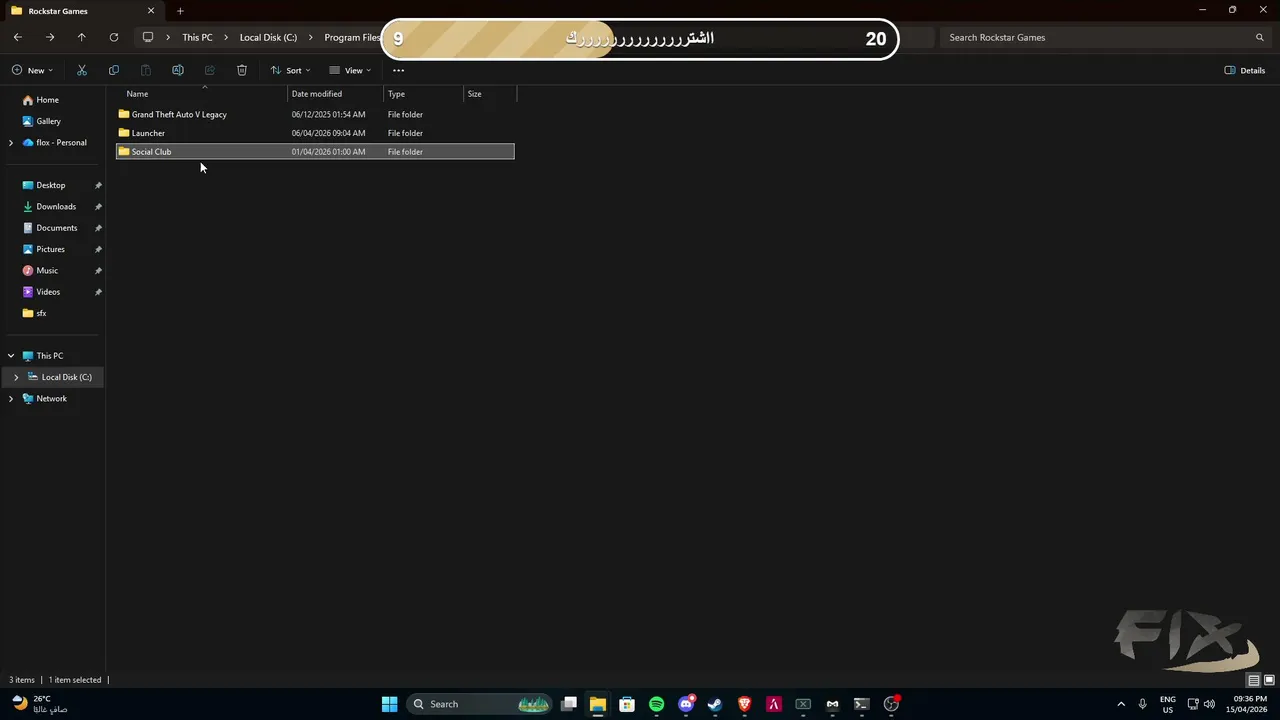Click the Program Files breadcrumb
Image resolution: width=1280 pixels, height=720 pixels.
click(352, 37)
